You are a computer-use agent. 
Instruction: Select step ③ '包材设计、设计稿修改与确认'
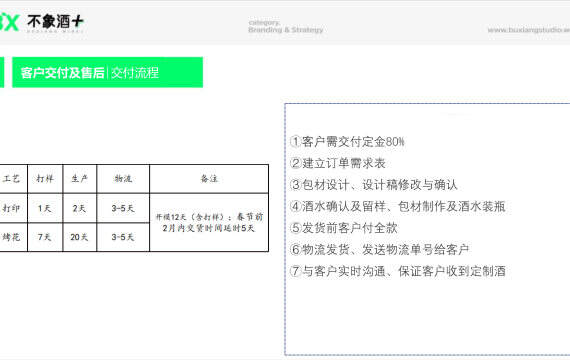[x=374, y=185]
